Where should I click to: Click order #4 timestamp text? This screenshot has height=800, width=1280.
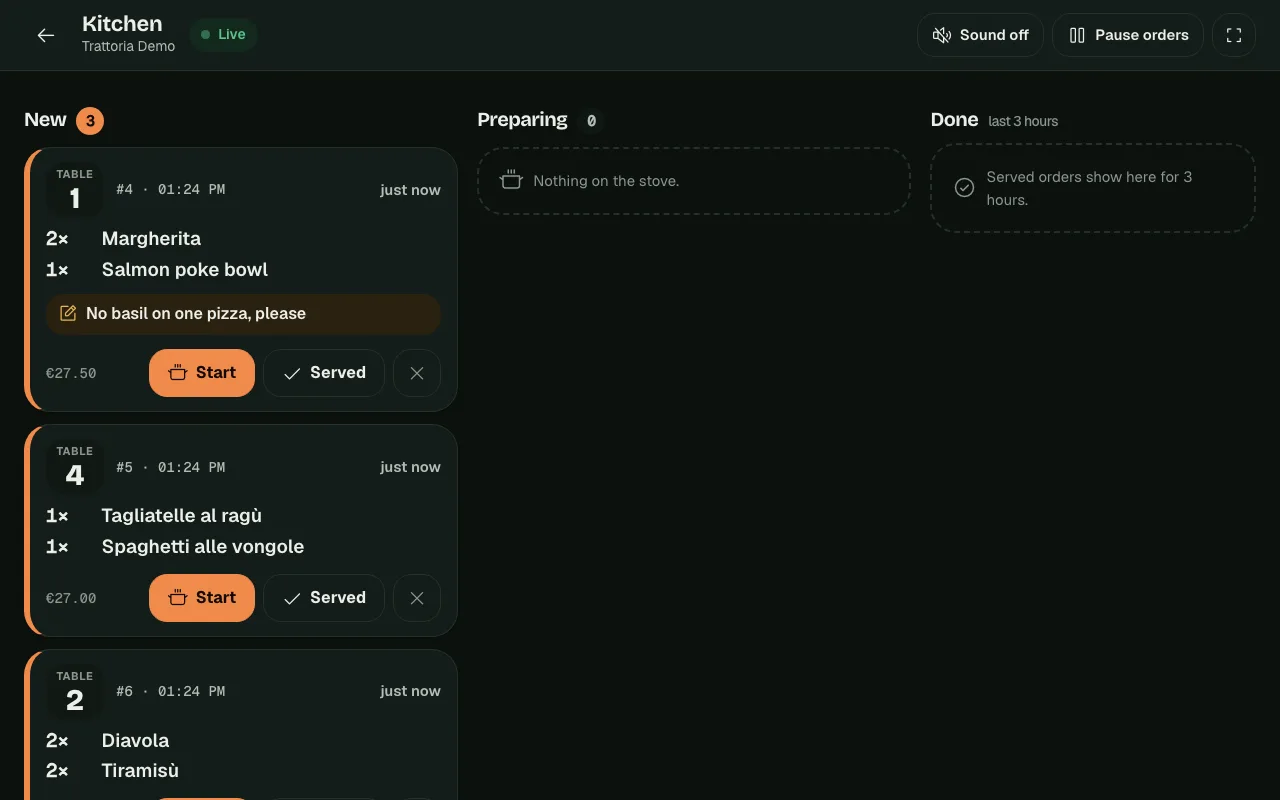[170, 190]
